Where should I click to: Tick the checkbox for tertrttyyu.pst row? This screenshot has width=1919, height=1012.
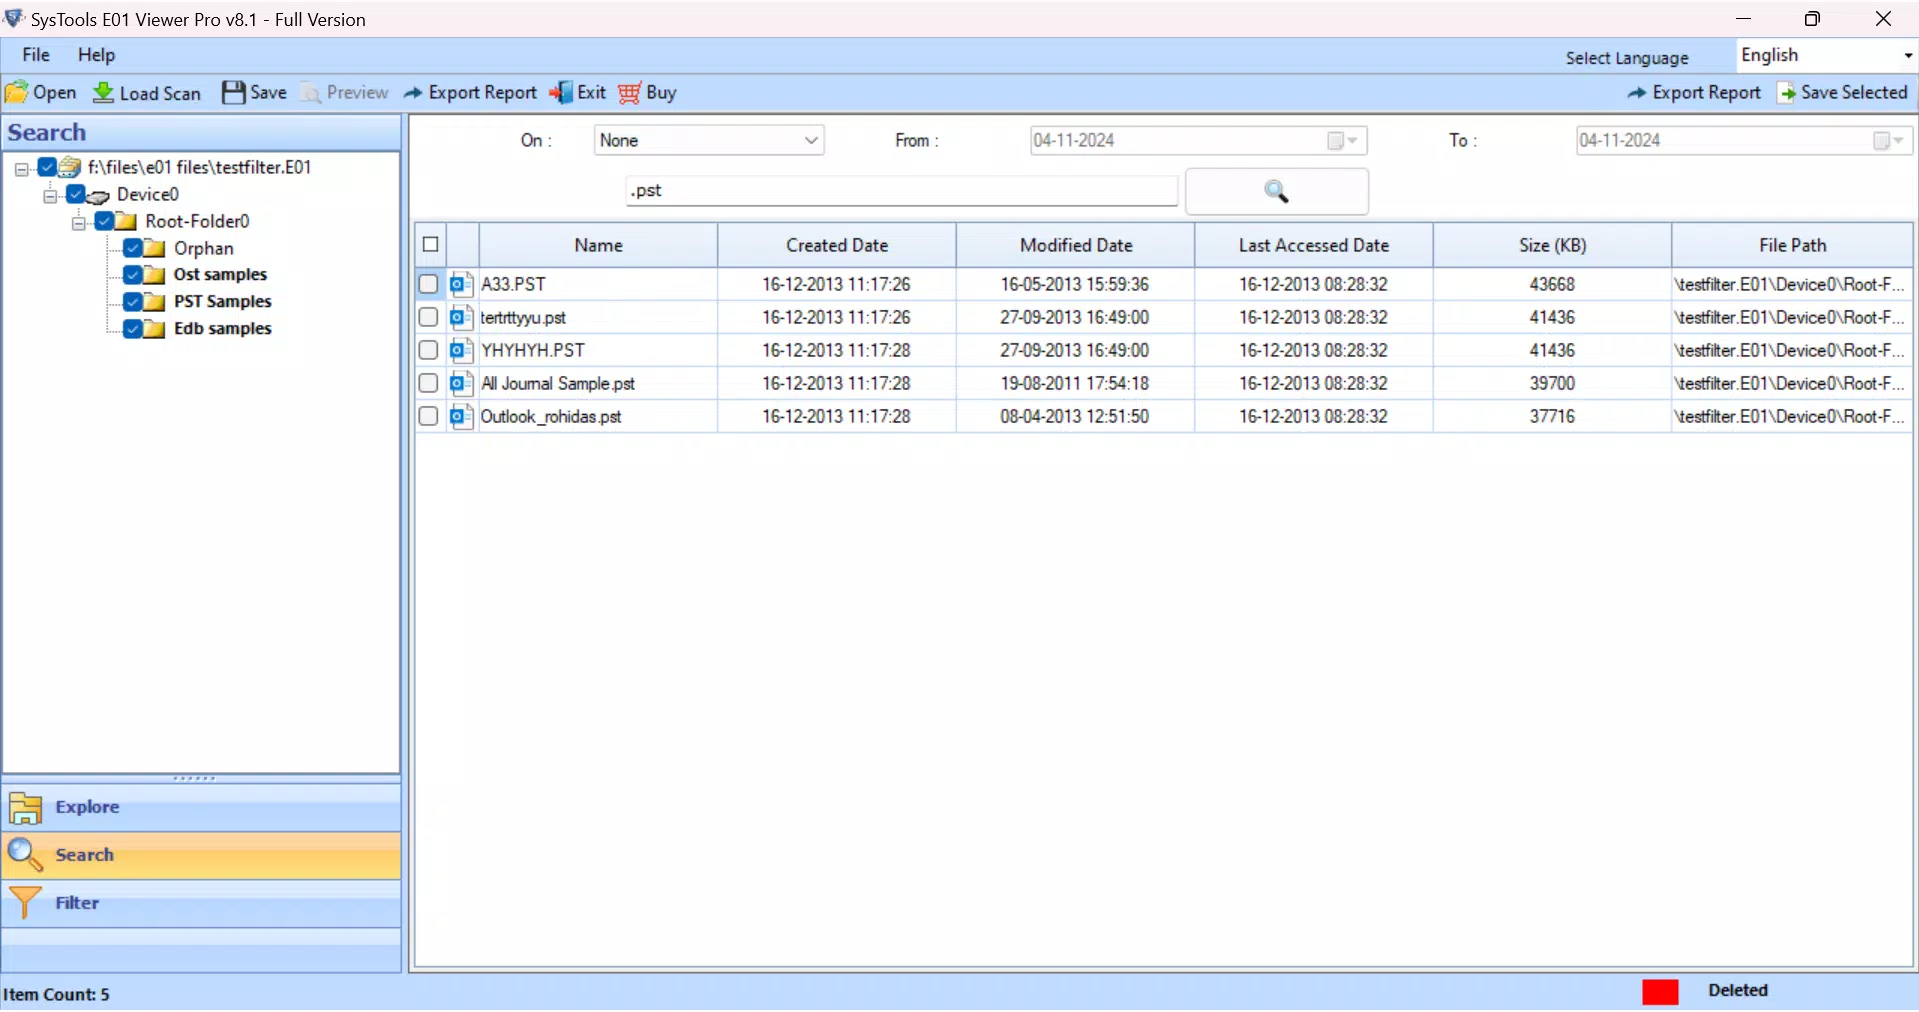coord(429,317)
